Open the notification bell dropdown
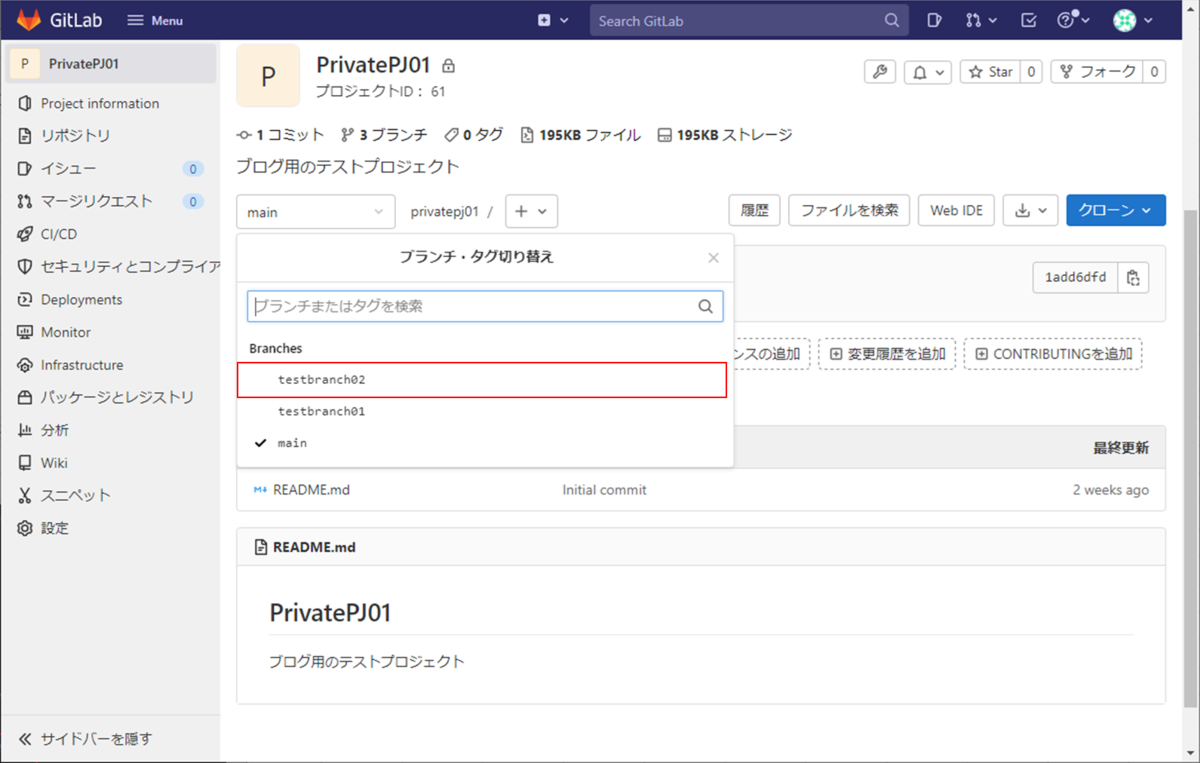This screenshot has width=1200, height=763. (x=928, y=72)
